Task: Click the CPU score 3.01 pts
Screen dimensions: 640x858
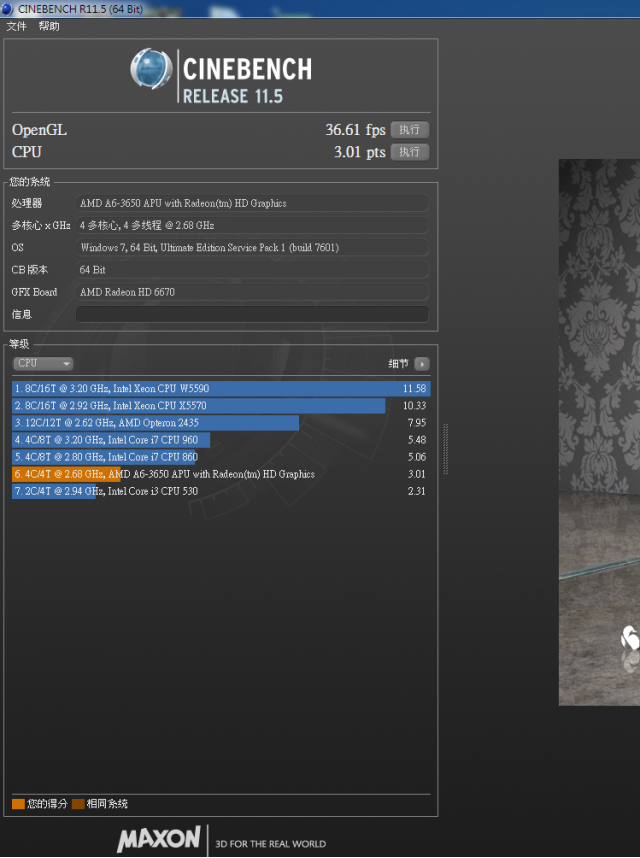Action: pyautogui.click(x=359, y=152)
